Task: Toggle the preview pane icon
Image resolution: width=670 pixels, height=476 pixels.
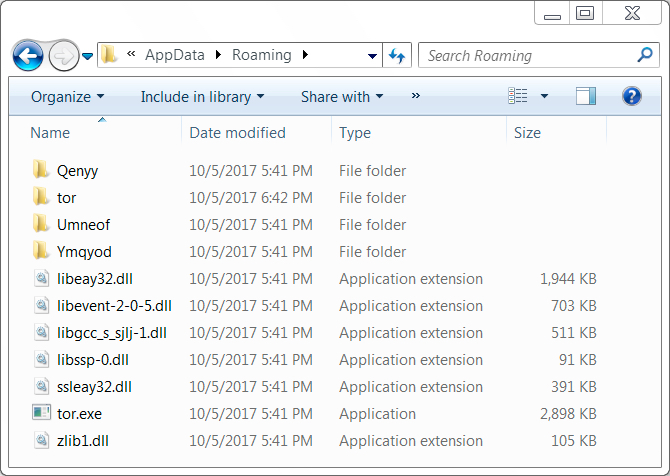Action: click(x=586, y=96)
